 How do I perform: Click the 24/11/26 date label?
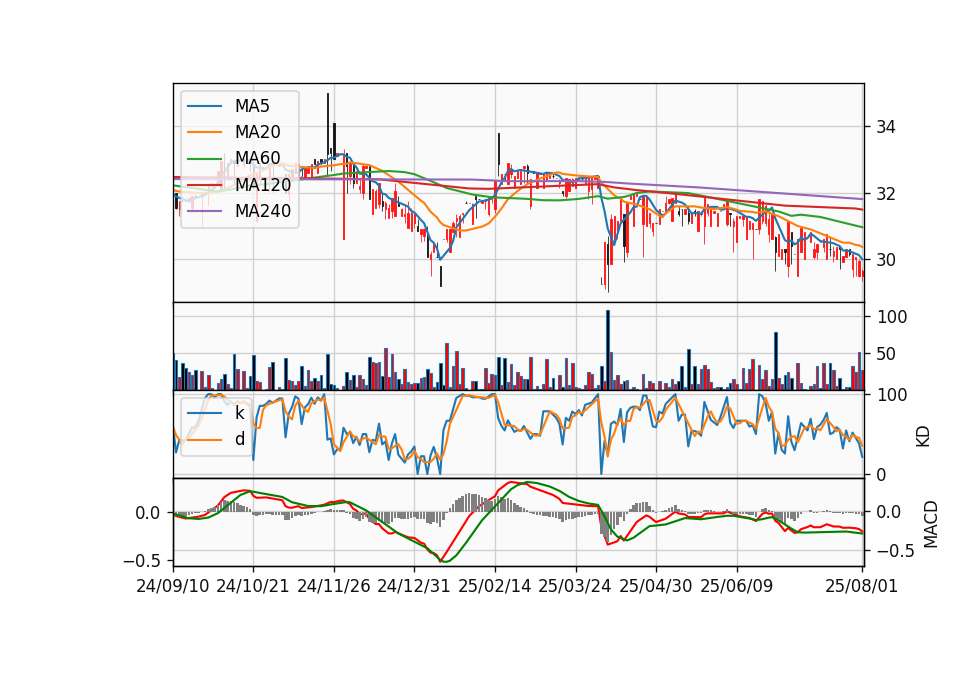[x=334, y=586]
